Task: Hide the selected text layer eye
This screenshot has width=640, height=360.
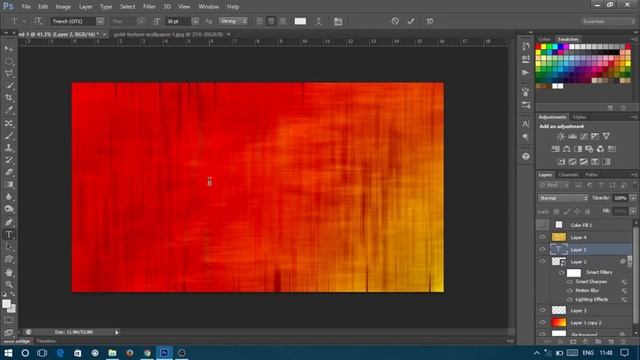Action: (x=542, y=249)
